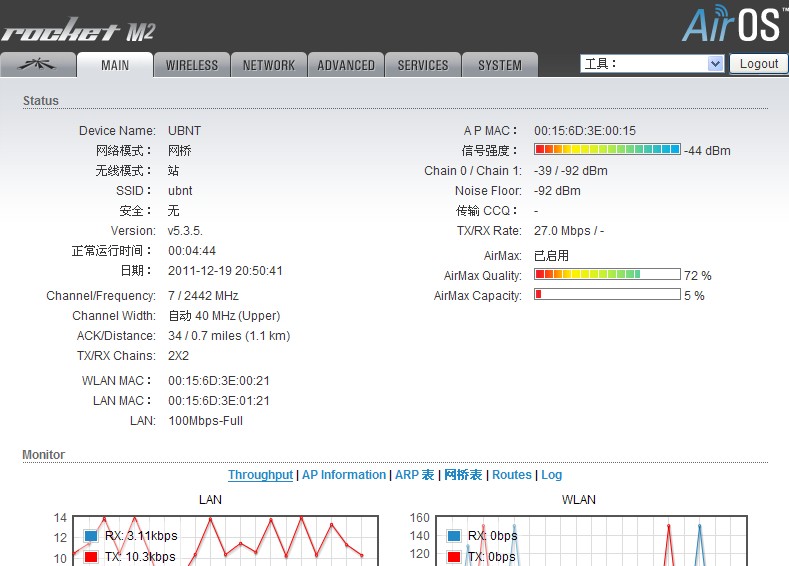Select the uptime value 00:04:44
Viewport: 789px width, 566px height.
pyautogui.click(x=192, y=251)
